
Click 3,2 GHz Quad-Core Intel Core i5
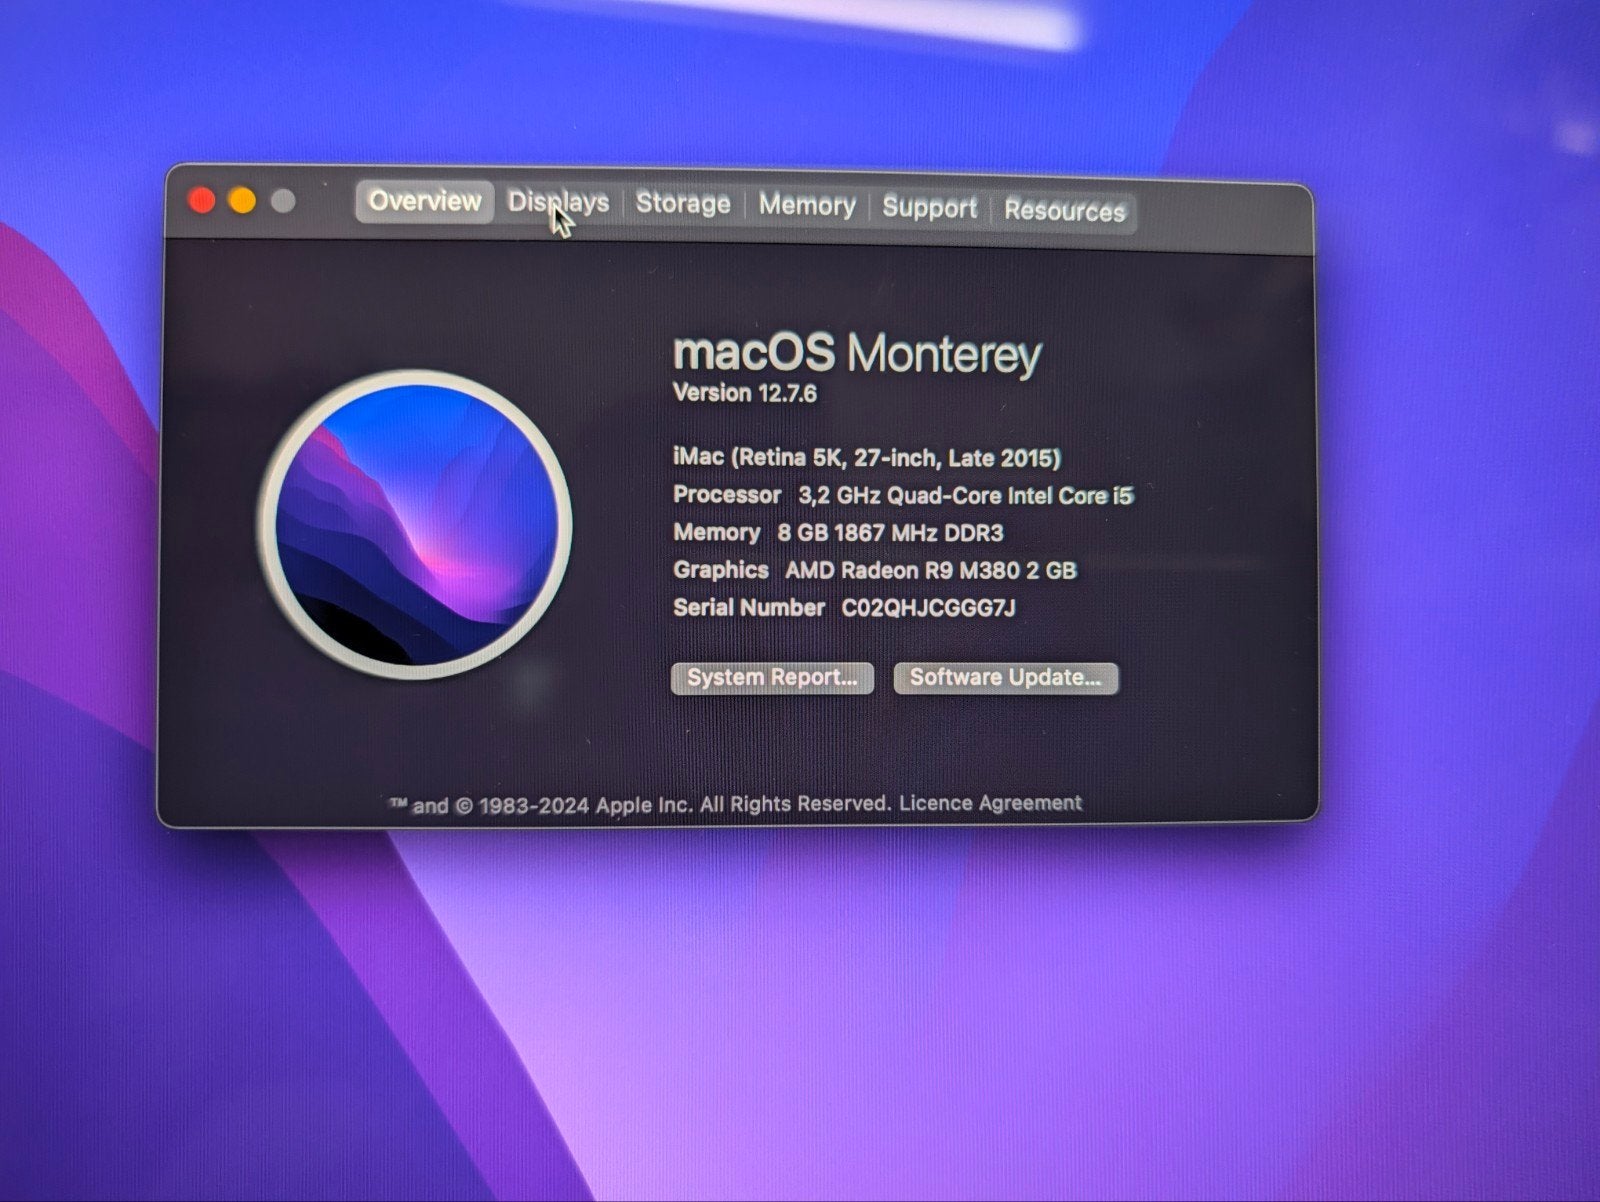click(x=965, y=495)
